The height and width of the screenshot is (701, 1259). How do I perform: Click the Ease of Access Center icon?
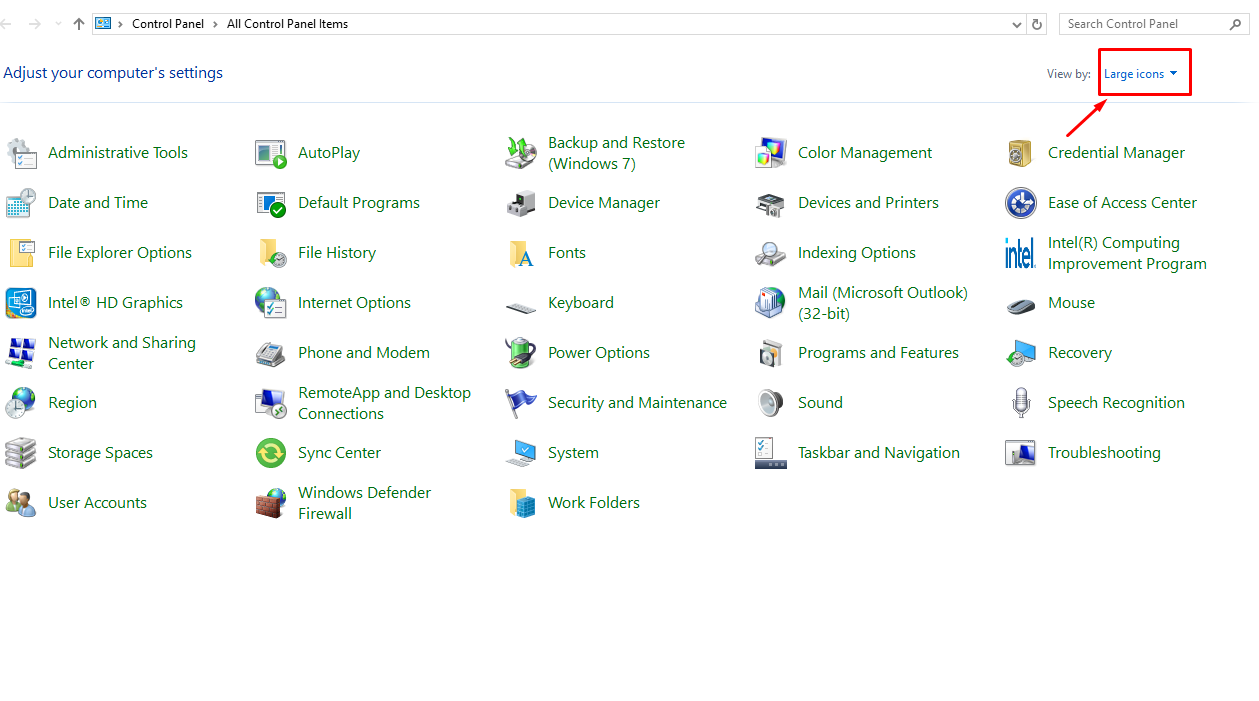[1021, 203]
